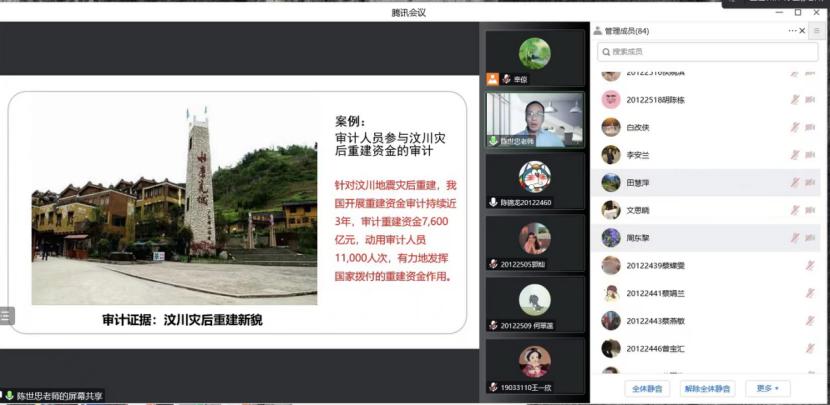Click the microphone icon next to 20122446曾宝汇
This screenshot has height=405, width=830.
pyautogui.click(x=810, y=348)
